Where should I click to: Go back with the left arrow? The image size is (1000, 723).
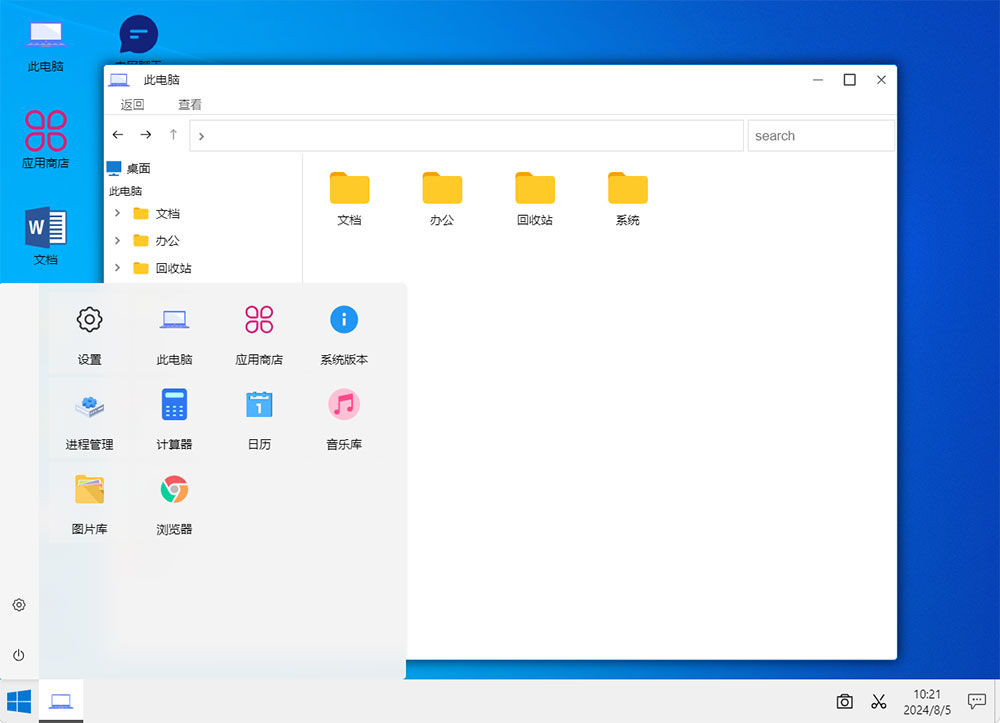[118, 135]
